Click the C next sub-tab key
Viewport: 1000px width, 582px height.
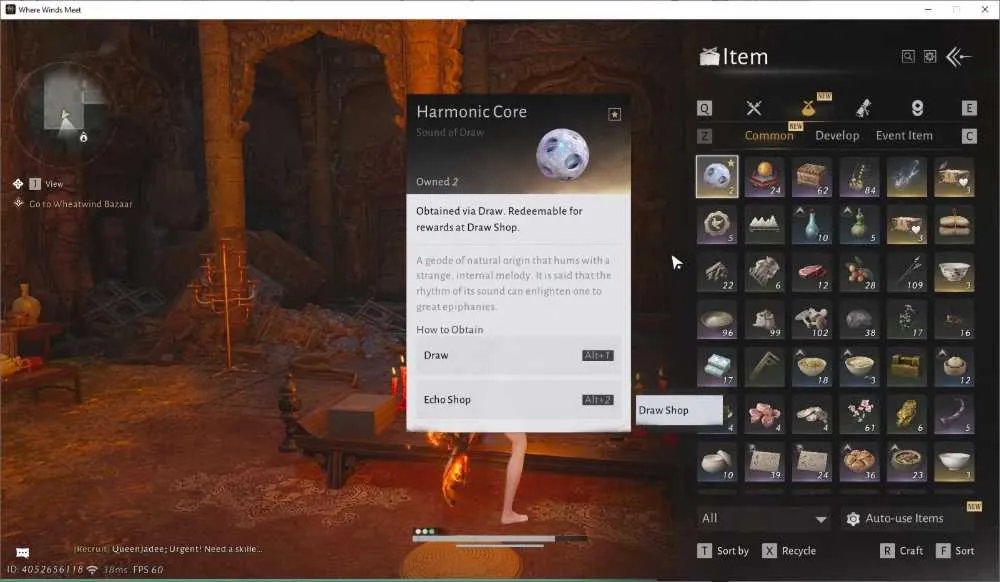[969, 136]
